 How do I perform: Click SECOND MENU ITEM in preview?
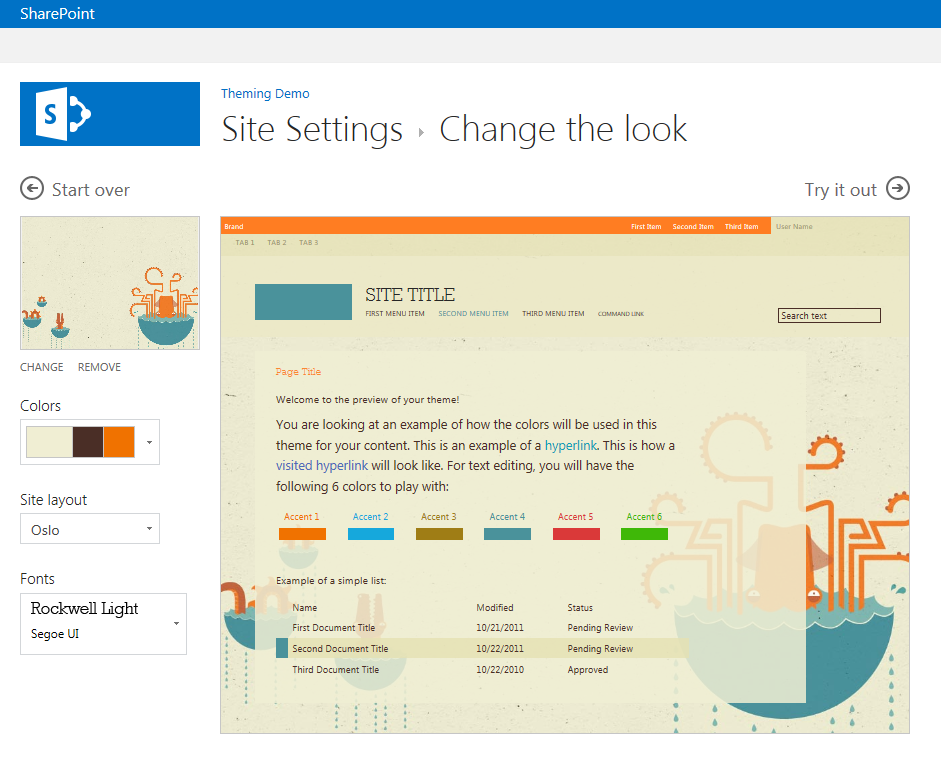(473, 313)
